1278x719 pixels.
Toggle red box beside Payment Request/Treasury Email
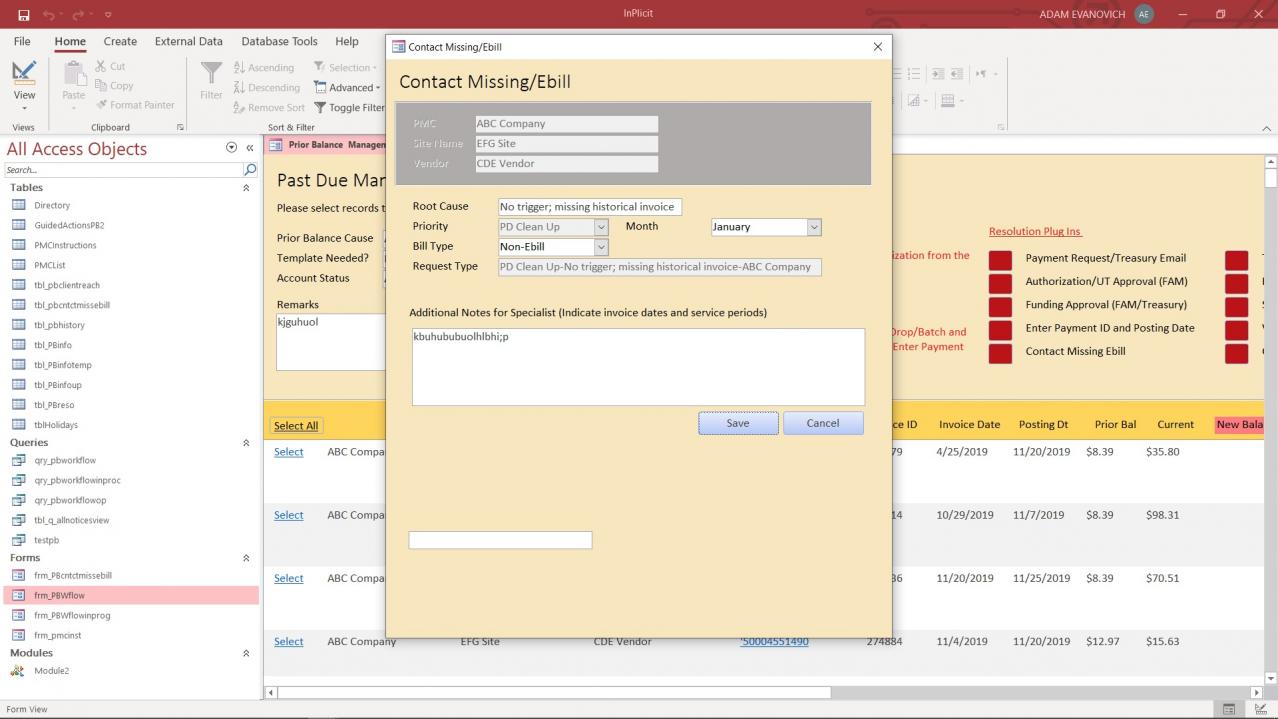pyautogui.click(x=1000, y=260)
